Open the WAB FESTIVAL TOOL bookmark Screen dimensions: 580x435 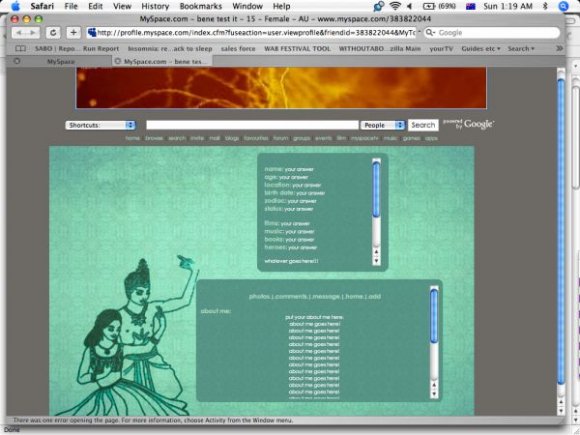pyautogui.click(x=297, y=48)
